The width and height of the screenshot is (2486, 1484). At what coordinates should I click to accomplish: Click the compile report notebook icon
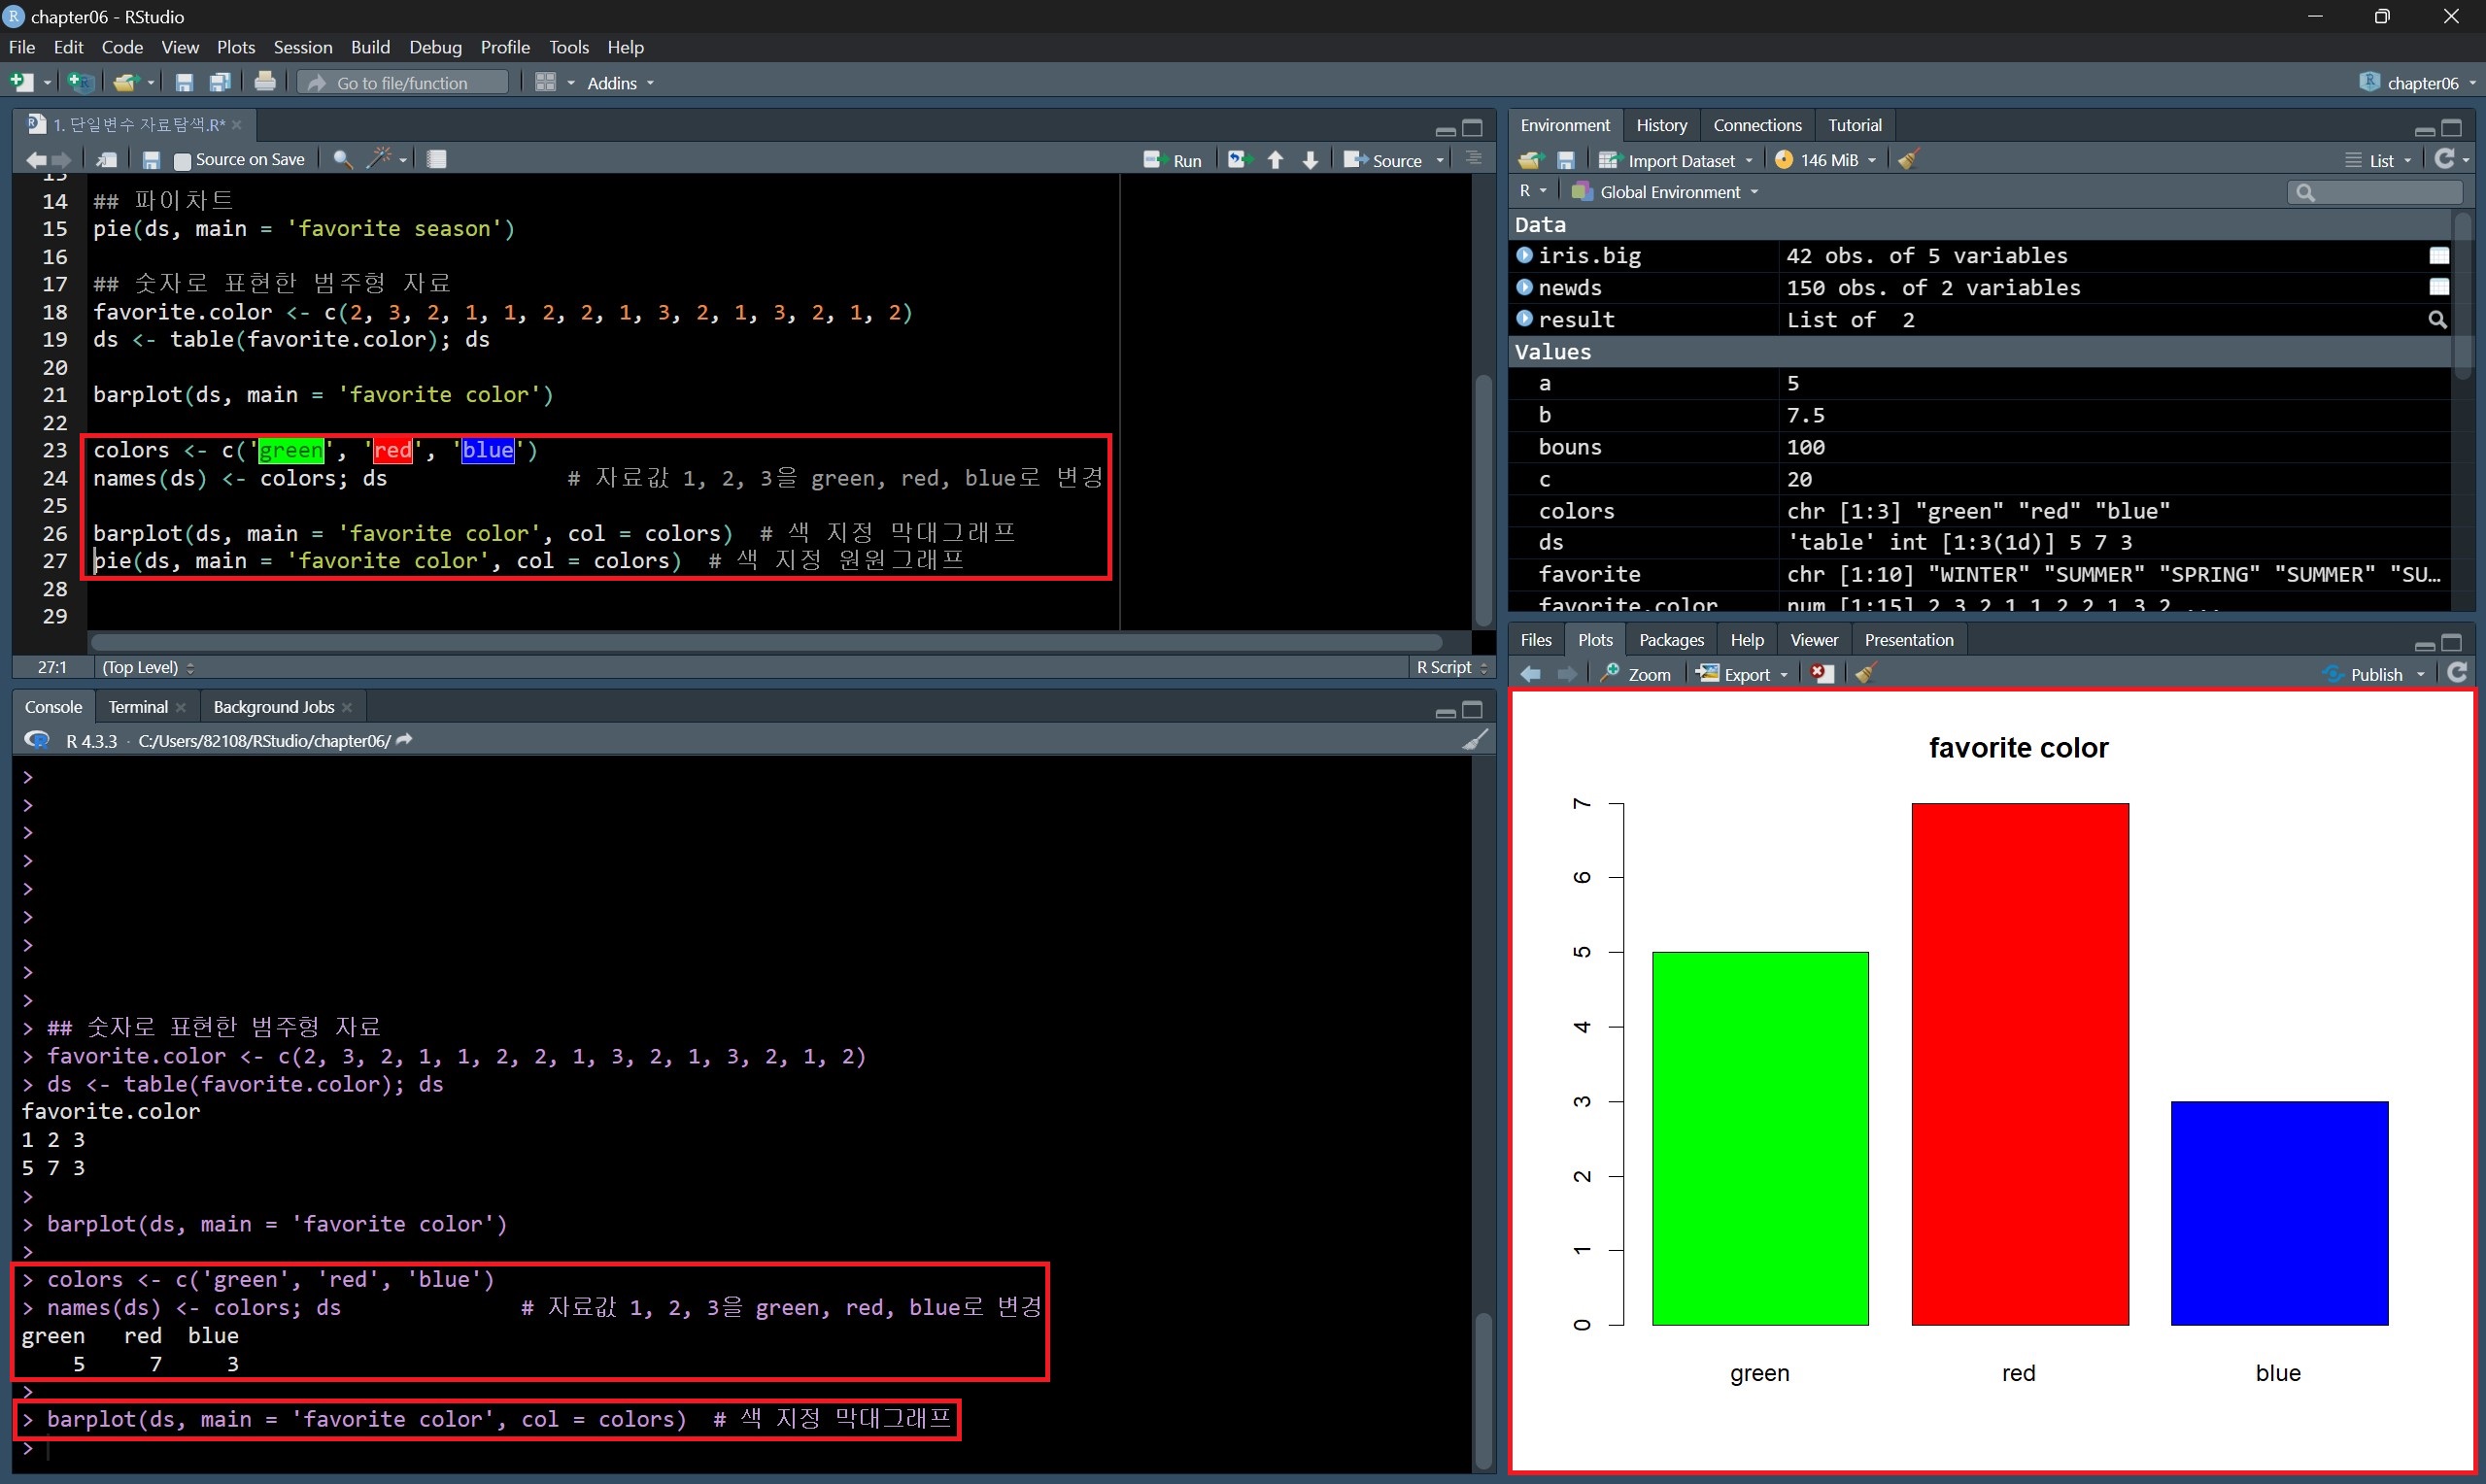coord(437,159)
